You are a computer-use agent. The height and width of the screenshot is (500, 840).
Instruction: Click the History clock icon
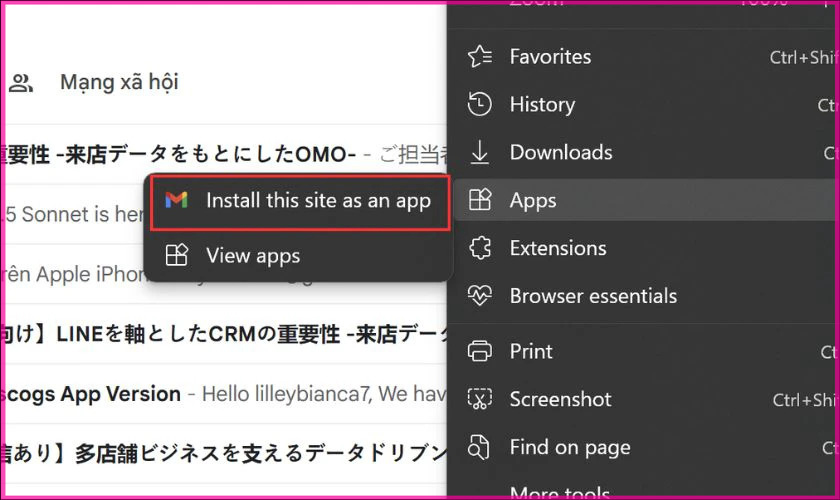[x=479, y=104]
